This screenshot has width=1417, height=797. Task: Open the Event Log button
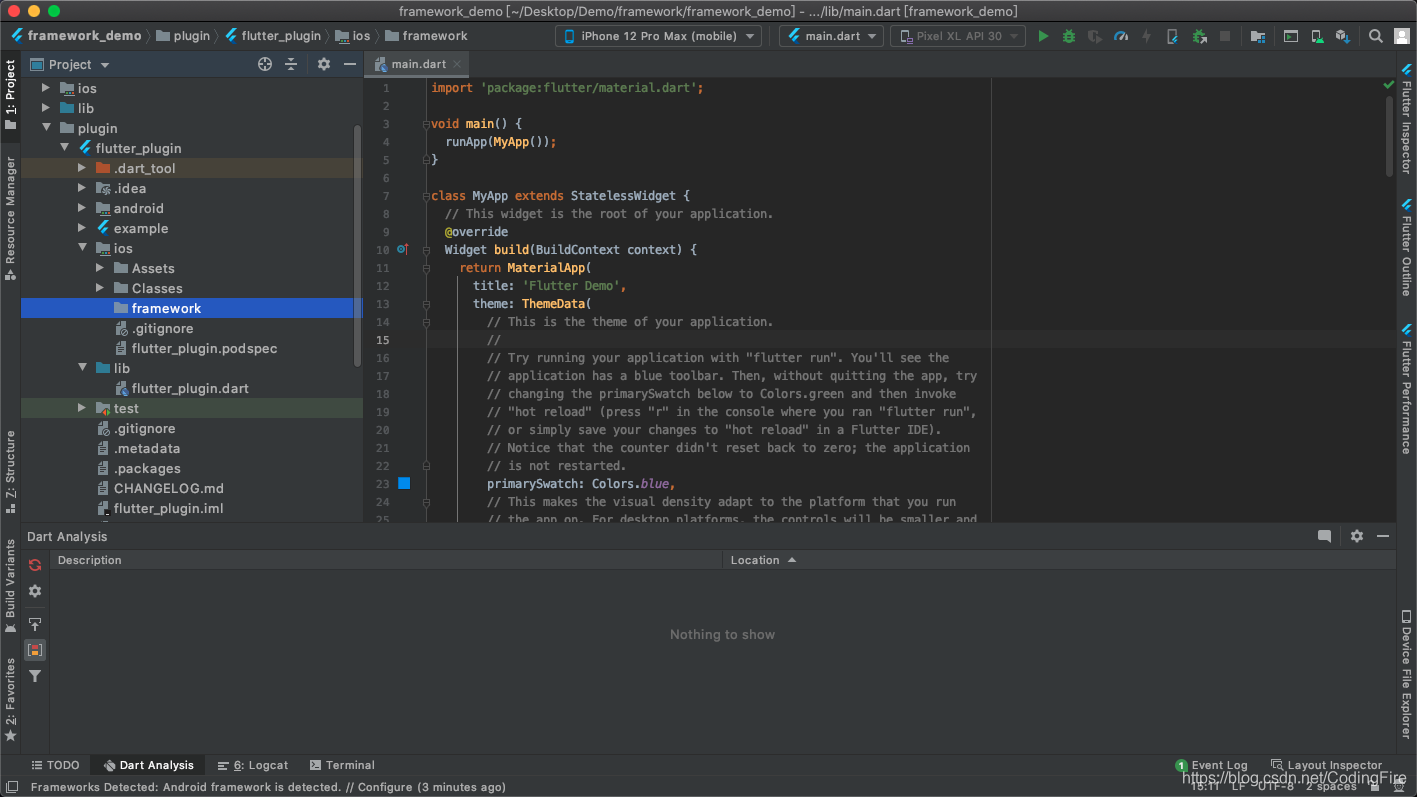click(x=1212, y=765)
